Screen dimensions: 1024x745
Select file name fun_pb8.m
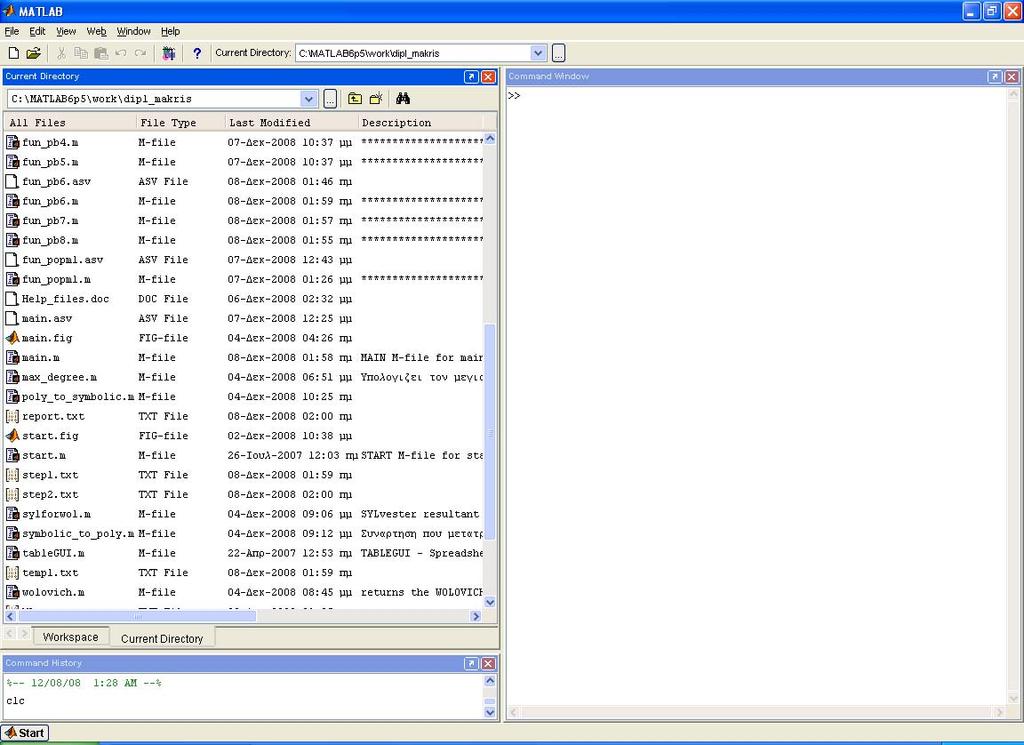pos(50,240)
